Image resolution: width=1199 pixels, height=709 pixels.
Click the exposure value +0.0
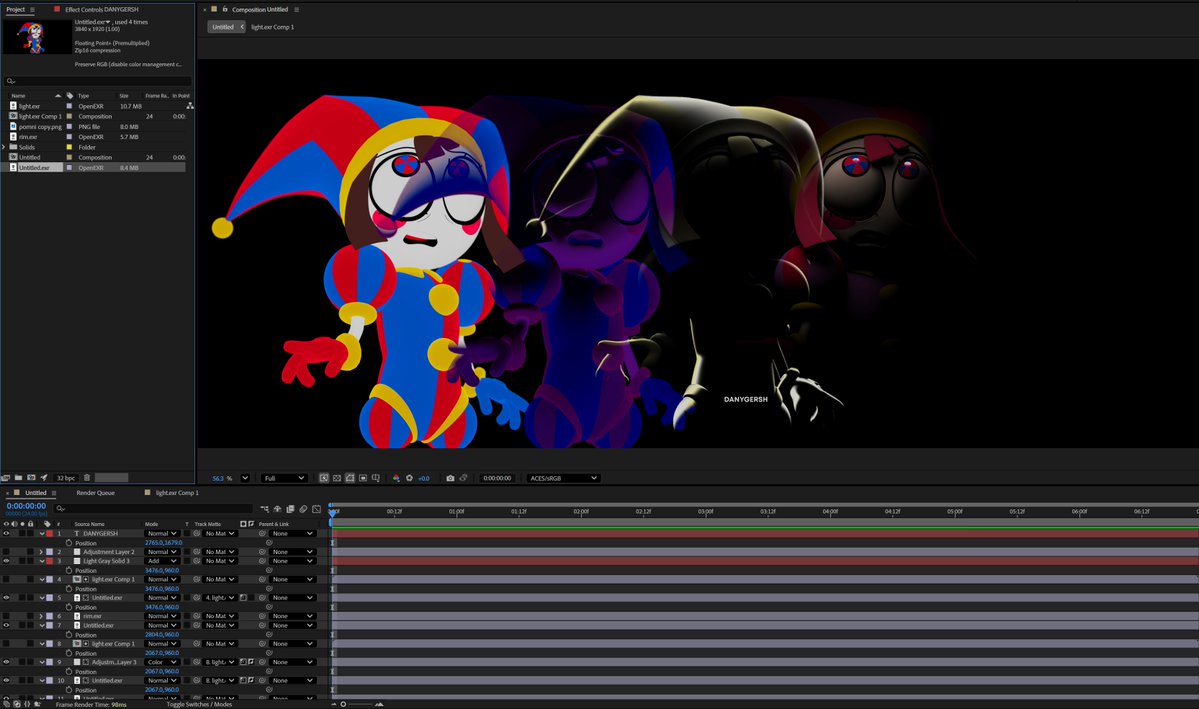tap(424, 478)
